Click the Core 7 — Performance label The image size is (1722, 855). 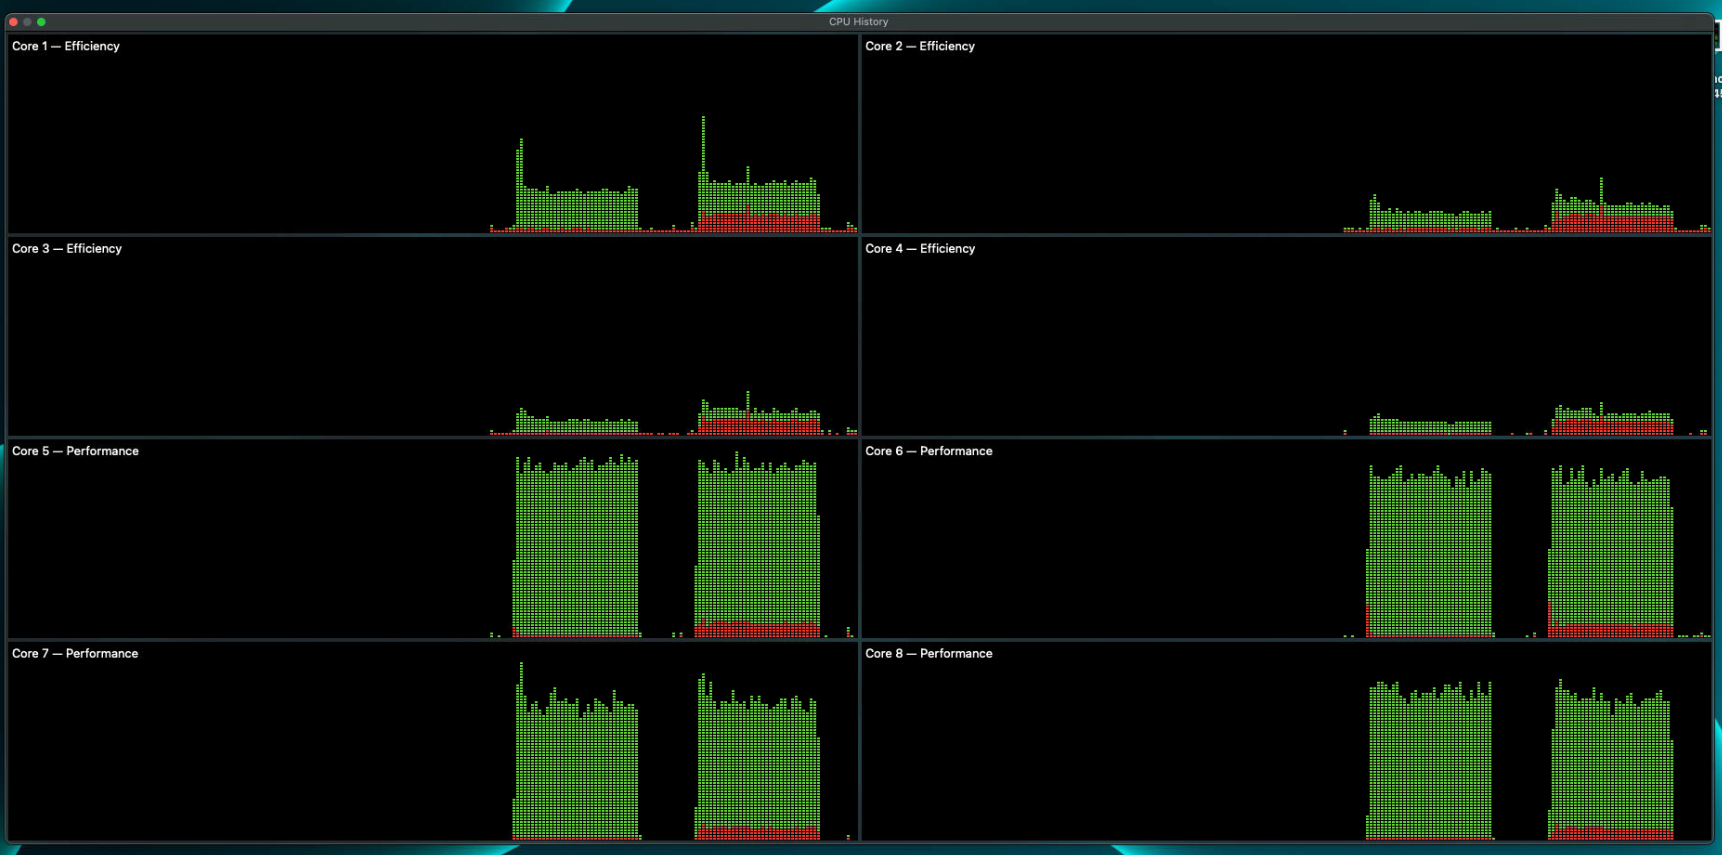[75, 654]
